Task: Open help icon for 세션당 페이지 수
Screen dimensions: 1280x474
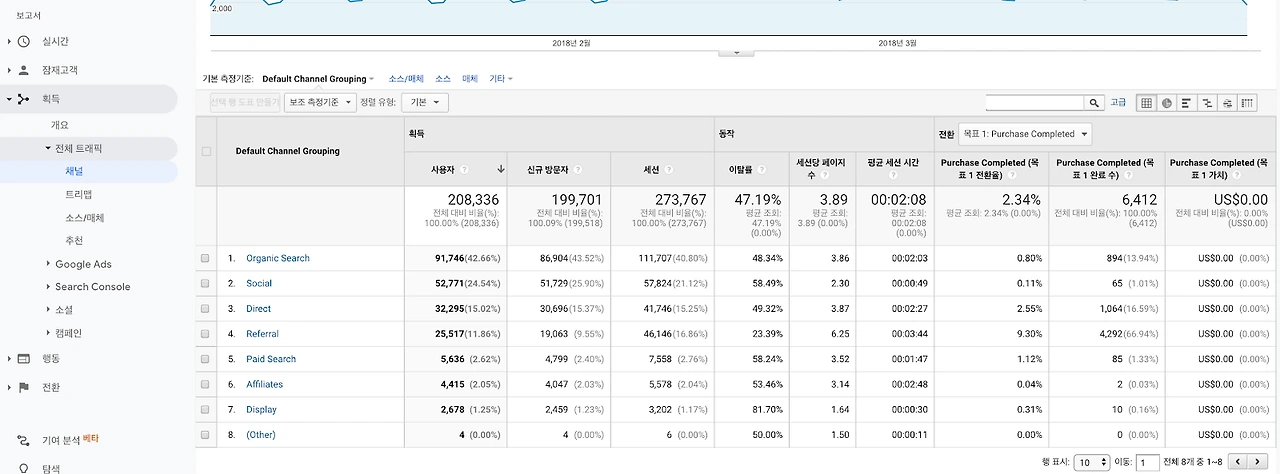Action: (x=823, y=174)
